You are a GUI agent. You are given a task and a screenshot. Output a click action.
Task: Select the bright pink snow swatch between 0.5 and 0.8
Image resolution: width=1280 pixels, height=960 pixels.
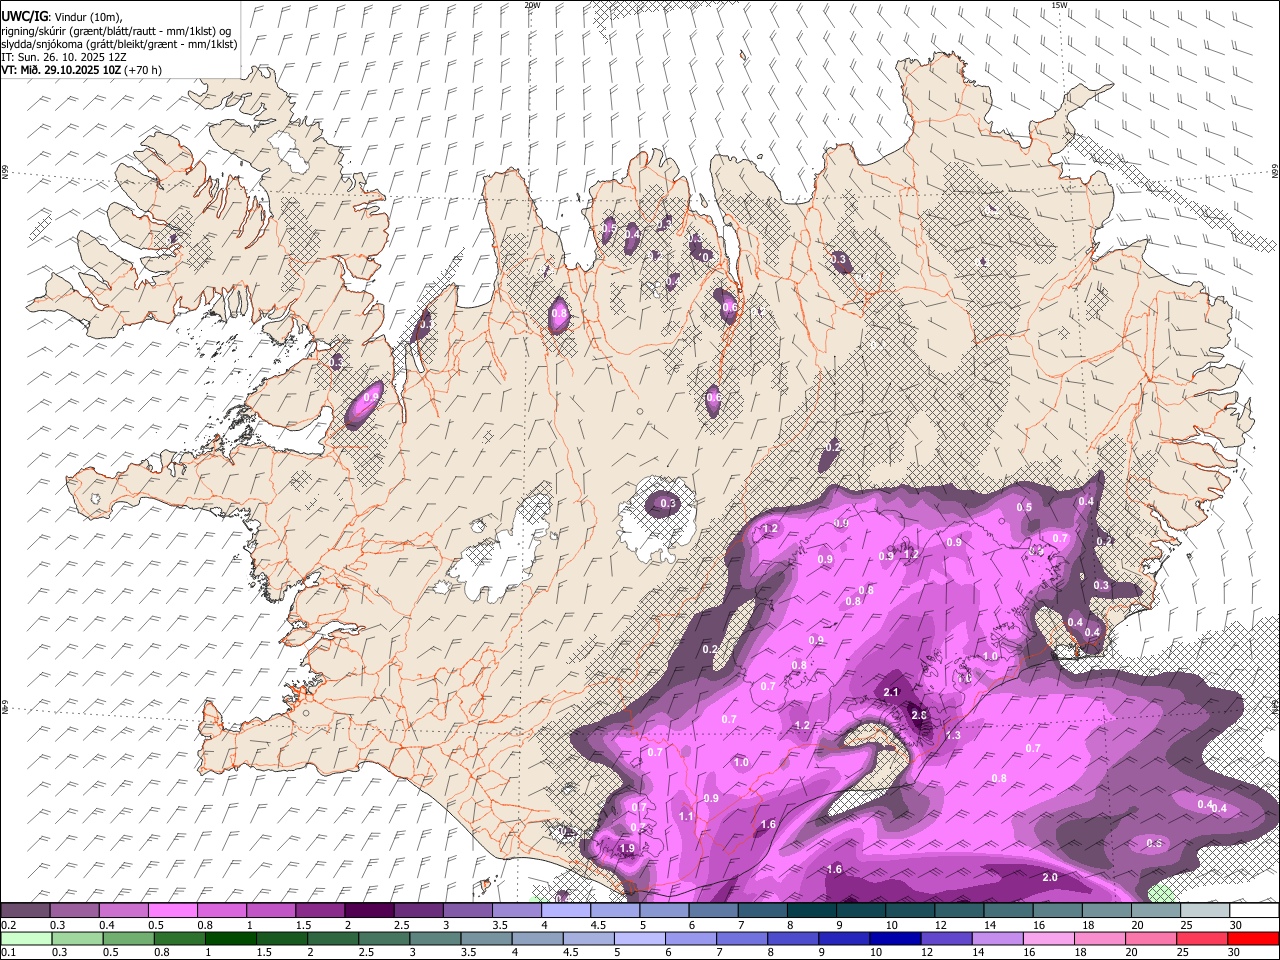[173, 911]
